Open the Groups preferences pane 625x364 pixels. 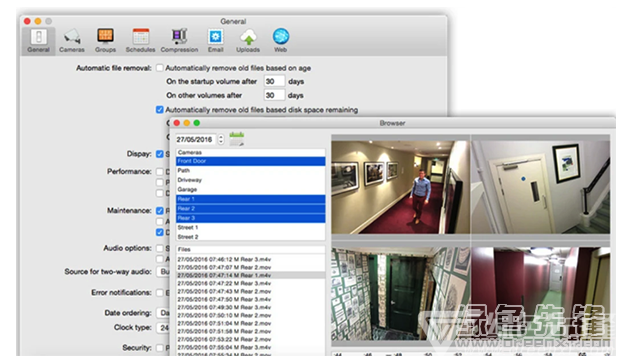coord(105,41)
